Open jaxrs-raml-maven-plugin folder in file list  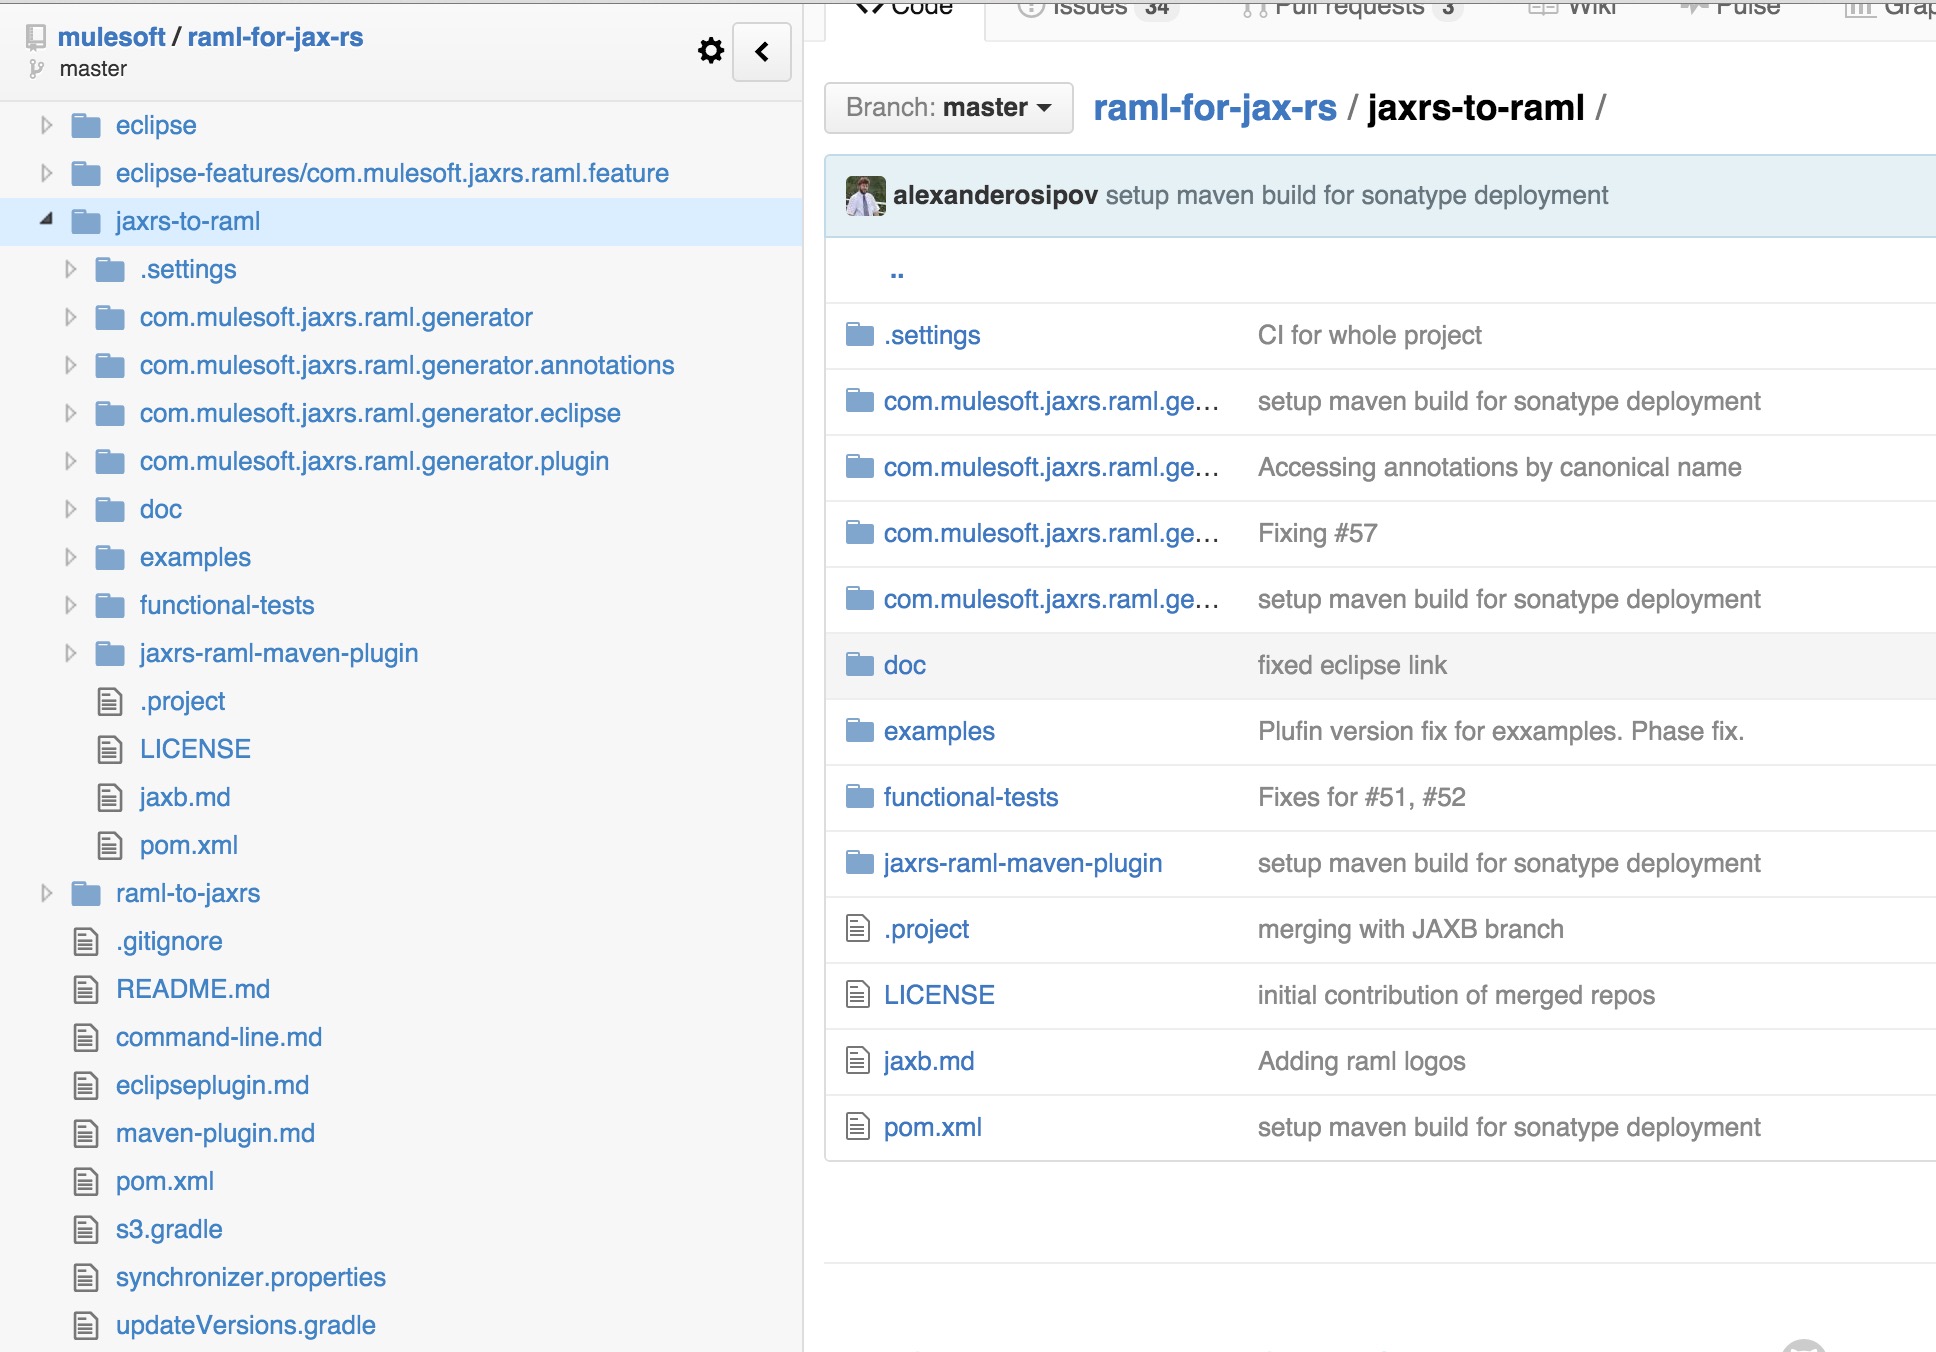tap(1022, 863)
